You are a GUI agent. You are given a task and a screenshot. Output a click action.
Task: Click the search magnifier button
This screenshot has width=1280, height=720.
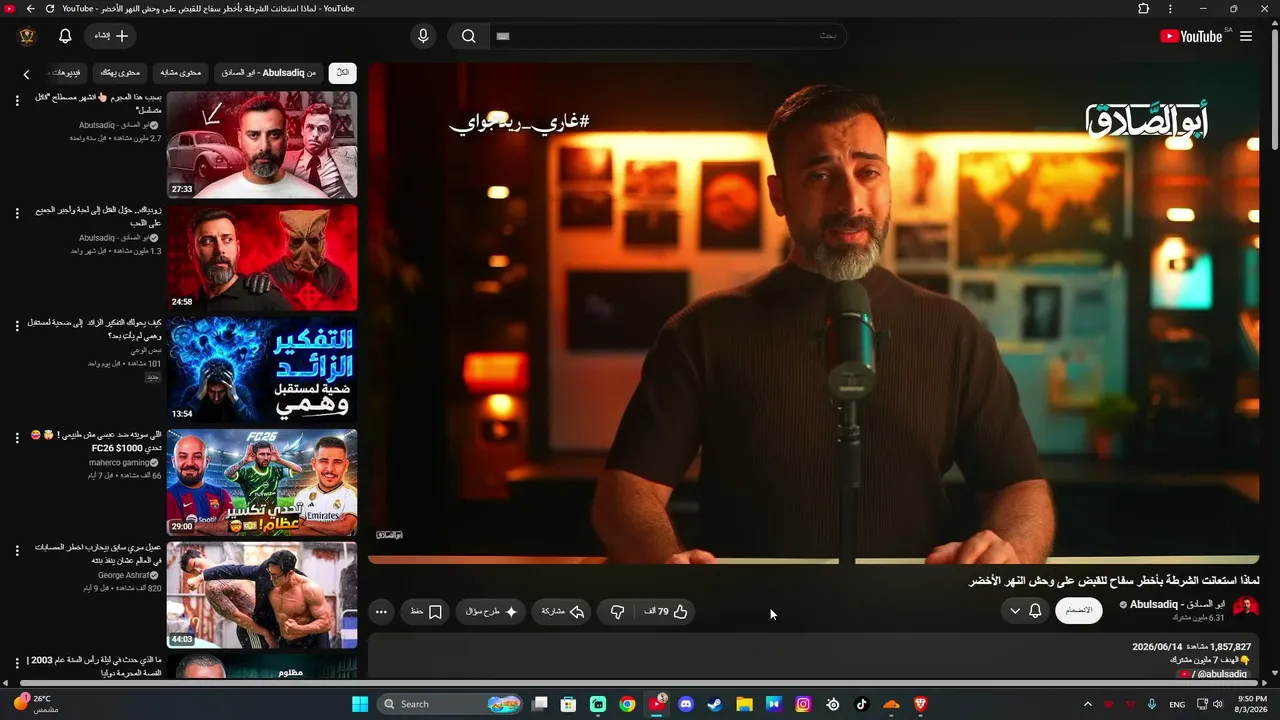tap(468, 36)
